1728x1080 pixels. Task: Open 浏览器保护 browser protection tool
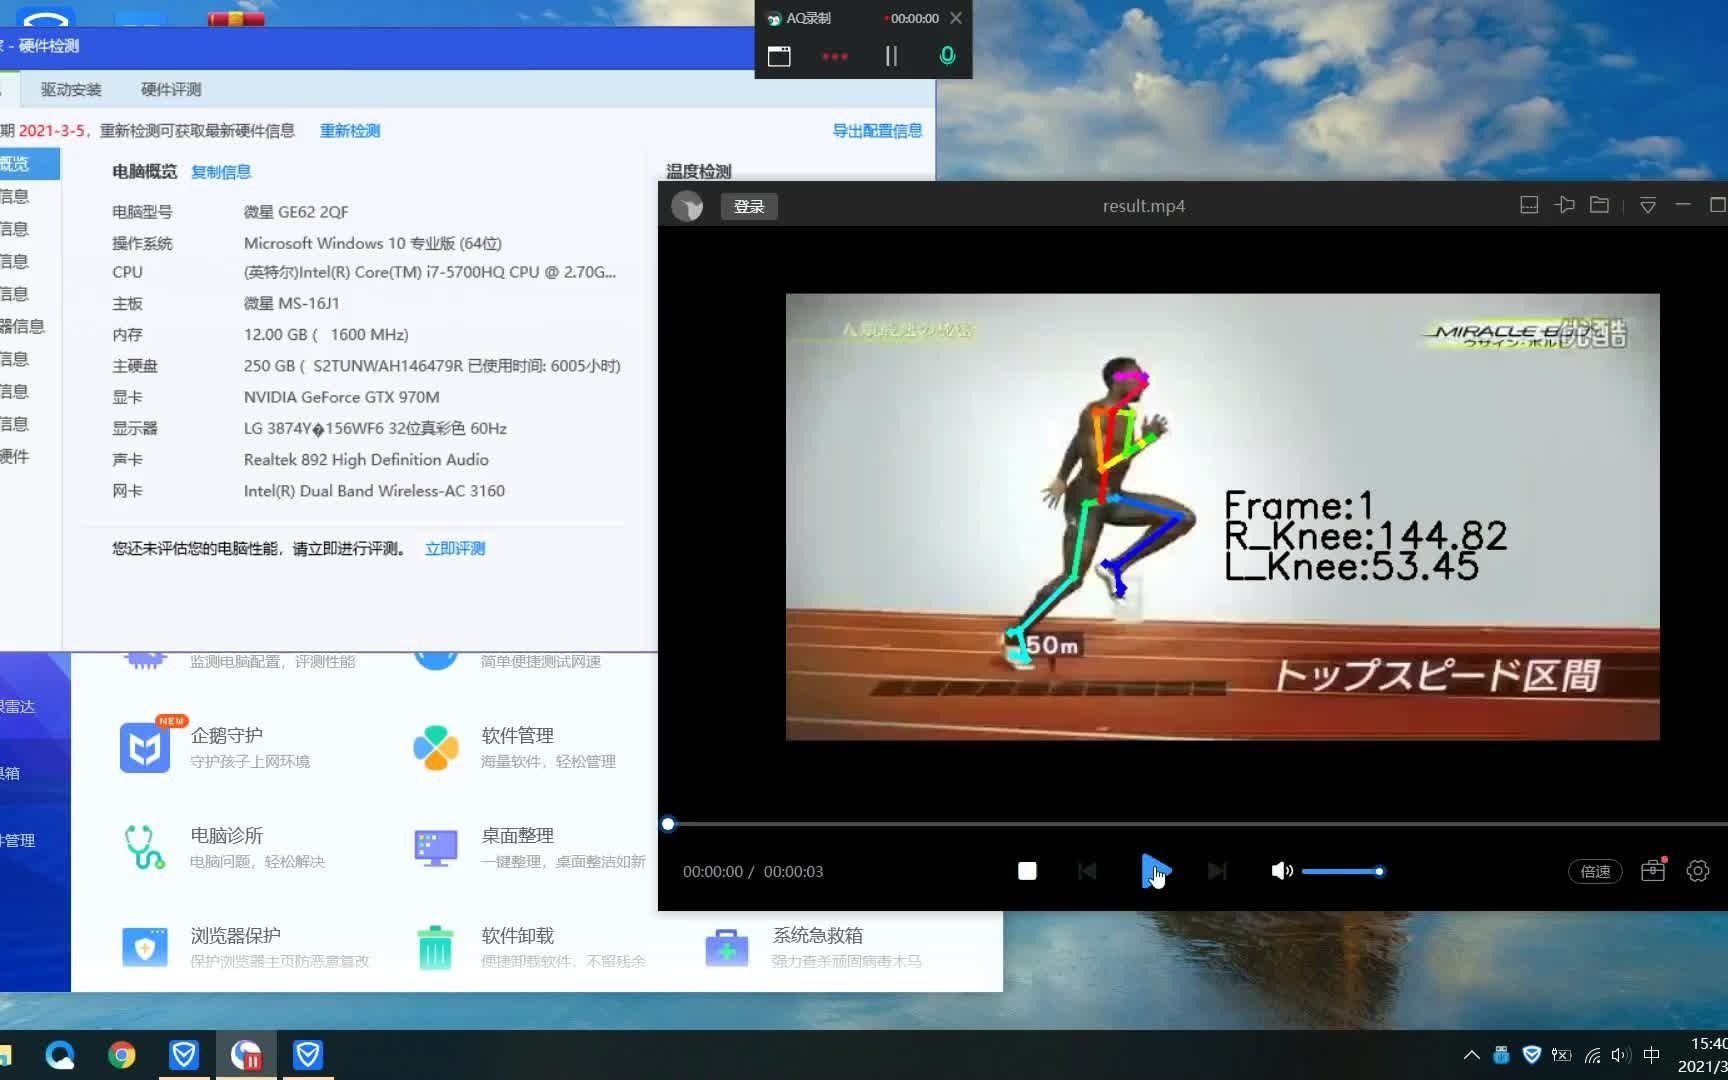[x=245, y=947]
